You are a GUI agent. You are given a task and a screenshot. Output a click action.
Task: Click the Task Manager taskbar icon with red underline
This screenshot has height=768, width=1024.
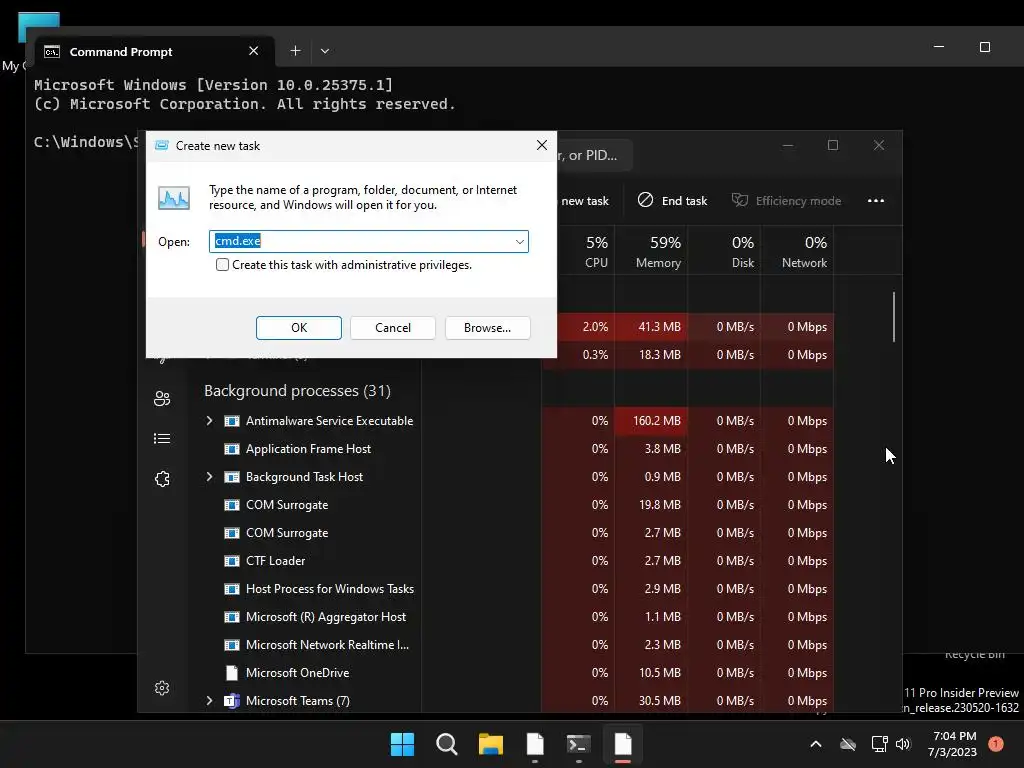click(623, 744)
